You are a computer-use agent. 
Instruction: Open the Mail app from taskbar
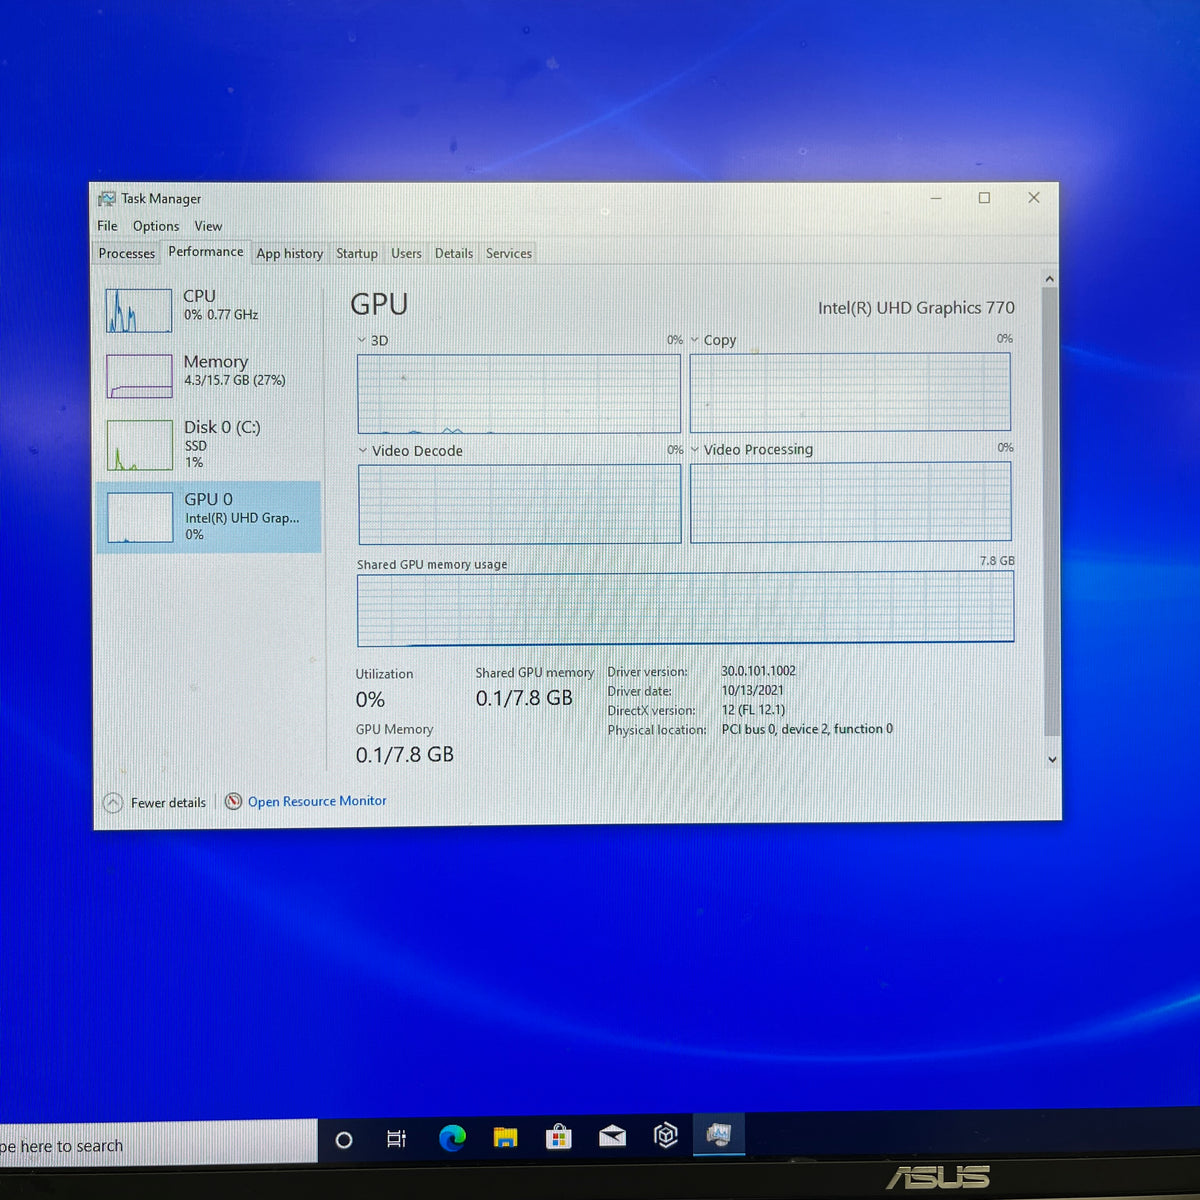pyautogui.click(x=612, y=1135)
